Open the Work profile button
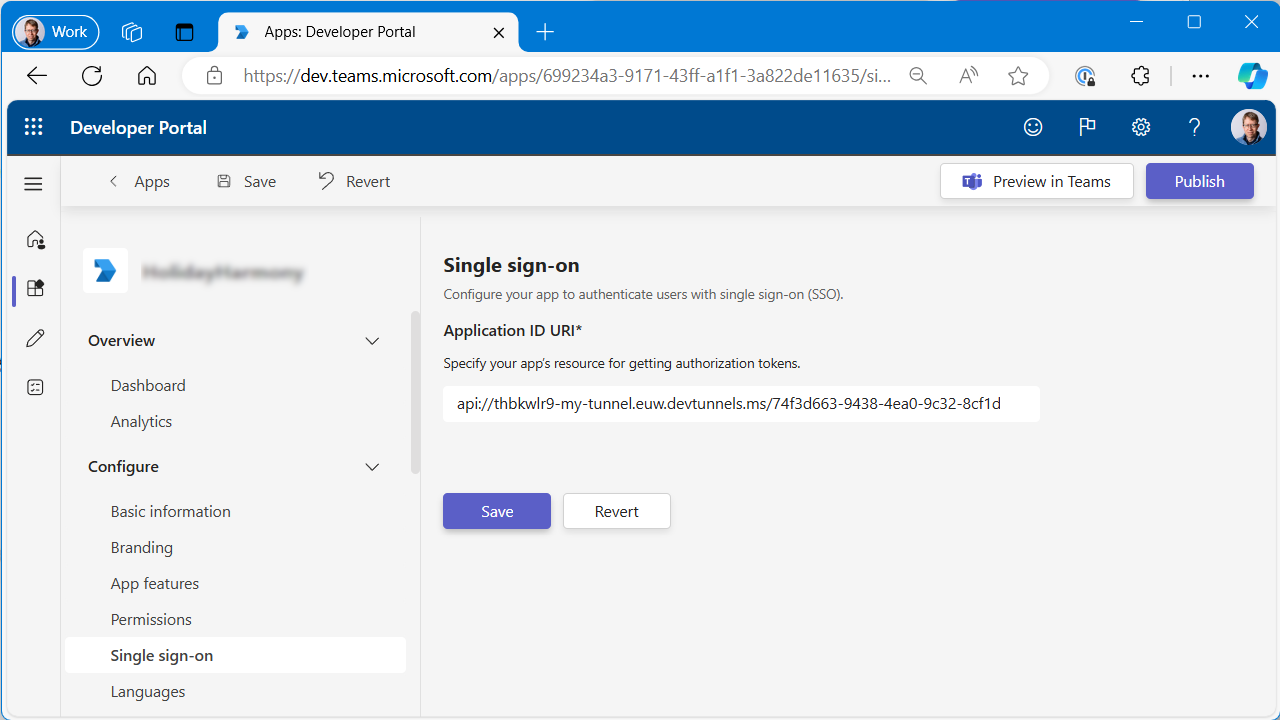The image size is (1280, 720). tap(56, 32)
